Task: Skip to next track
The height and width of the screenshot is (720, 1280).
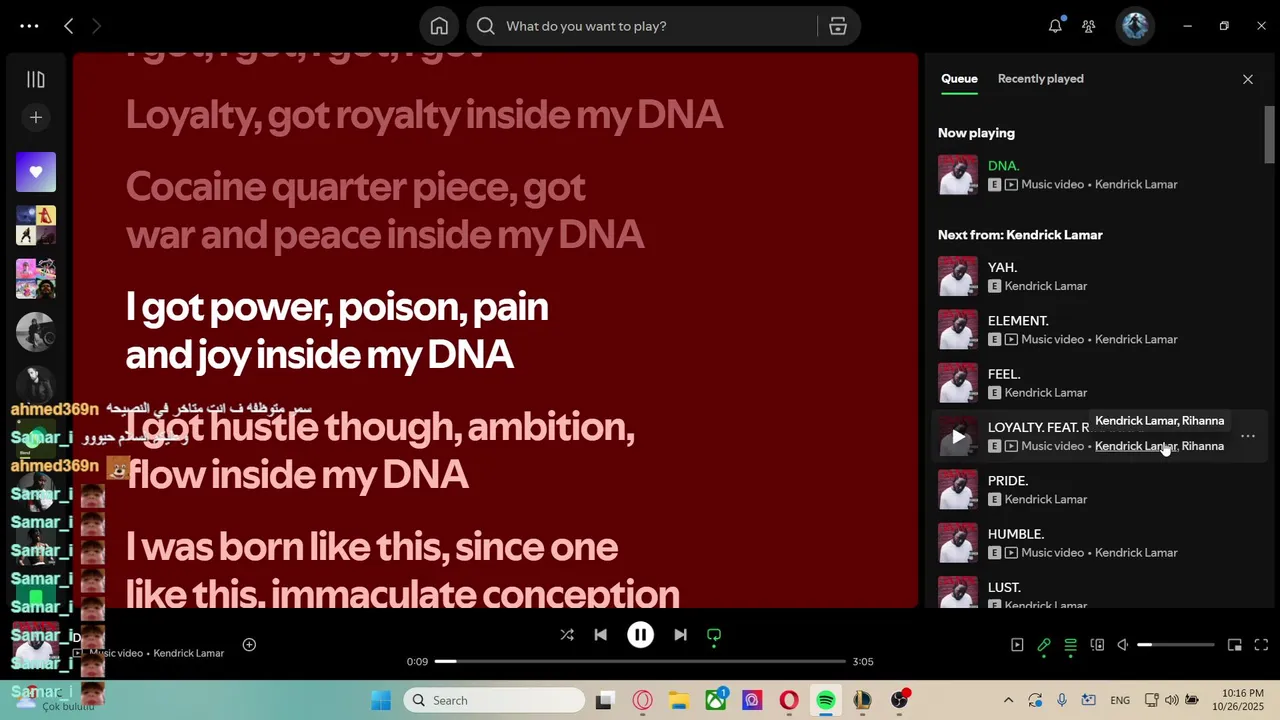Action: point(680,635)
